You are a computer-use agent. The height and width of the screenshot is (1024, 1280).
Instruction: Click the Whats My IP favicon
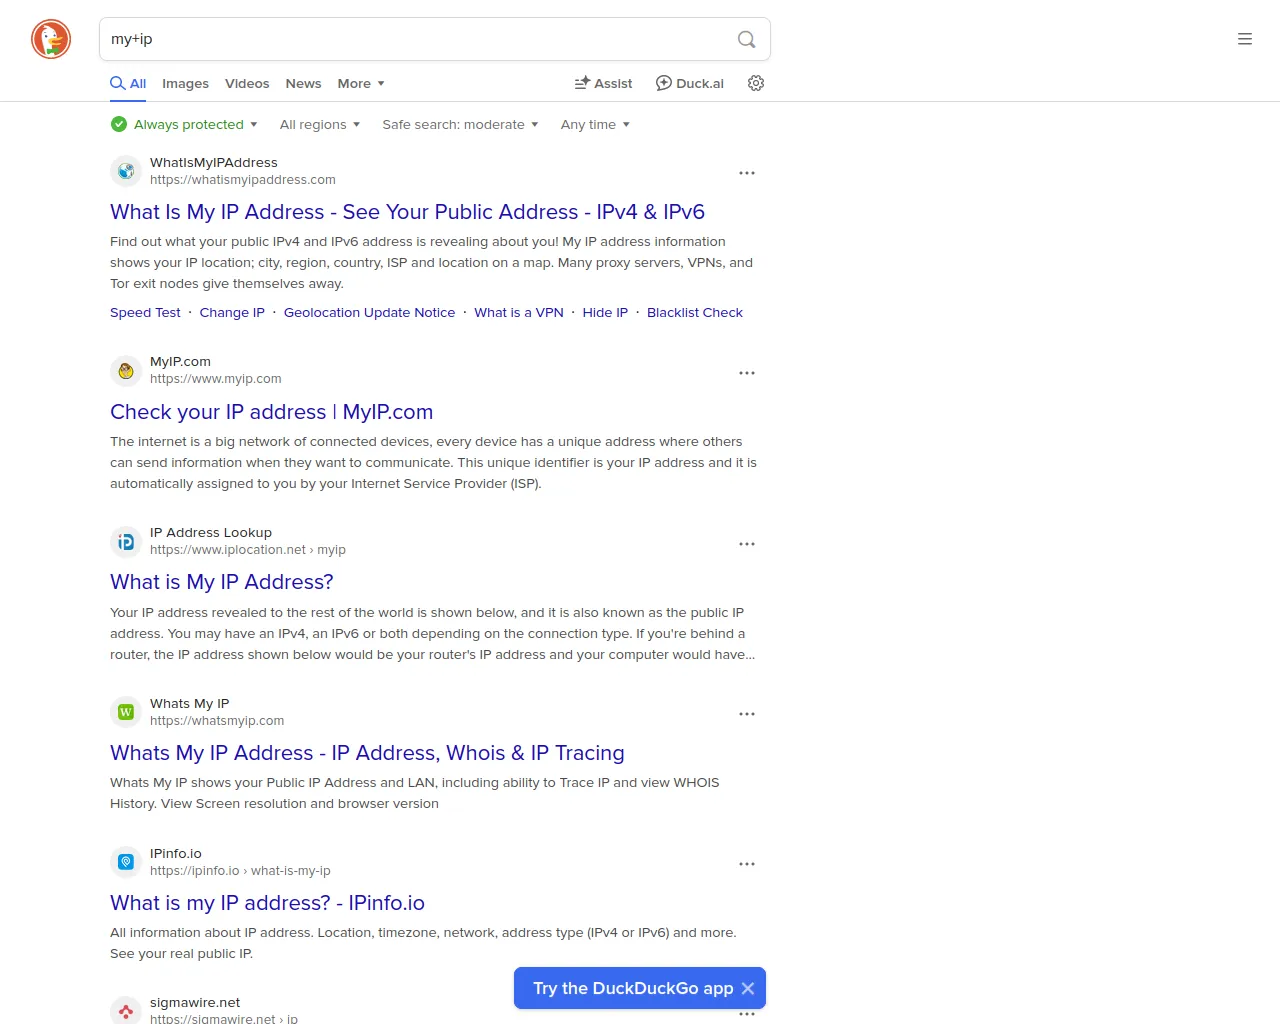click(126, 712)
